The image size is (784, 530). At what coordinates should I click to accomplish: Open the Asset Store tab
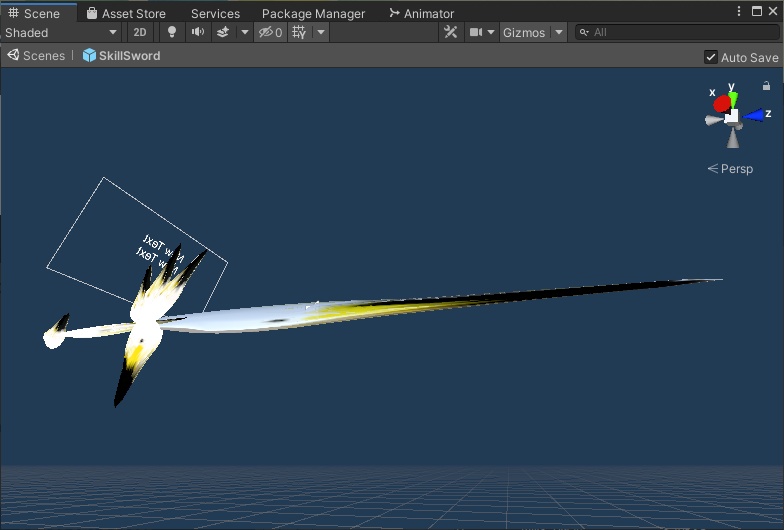pyautogui.click(x=126, y=14)
